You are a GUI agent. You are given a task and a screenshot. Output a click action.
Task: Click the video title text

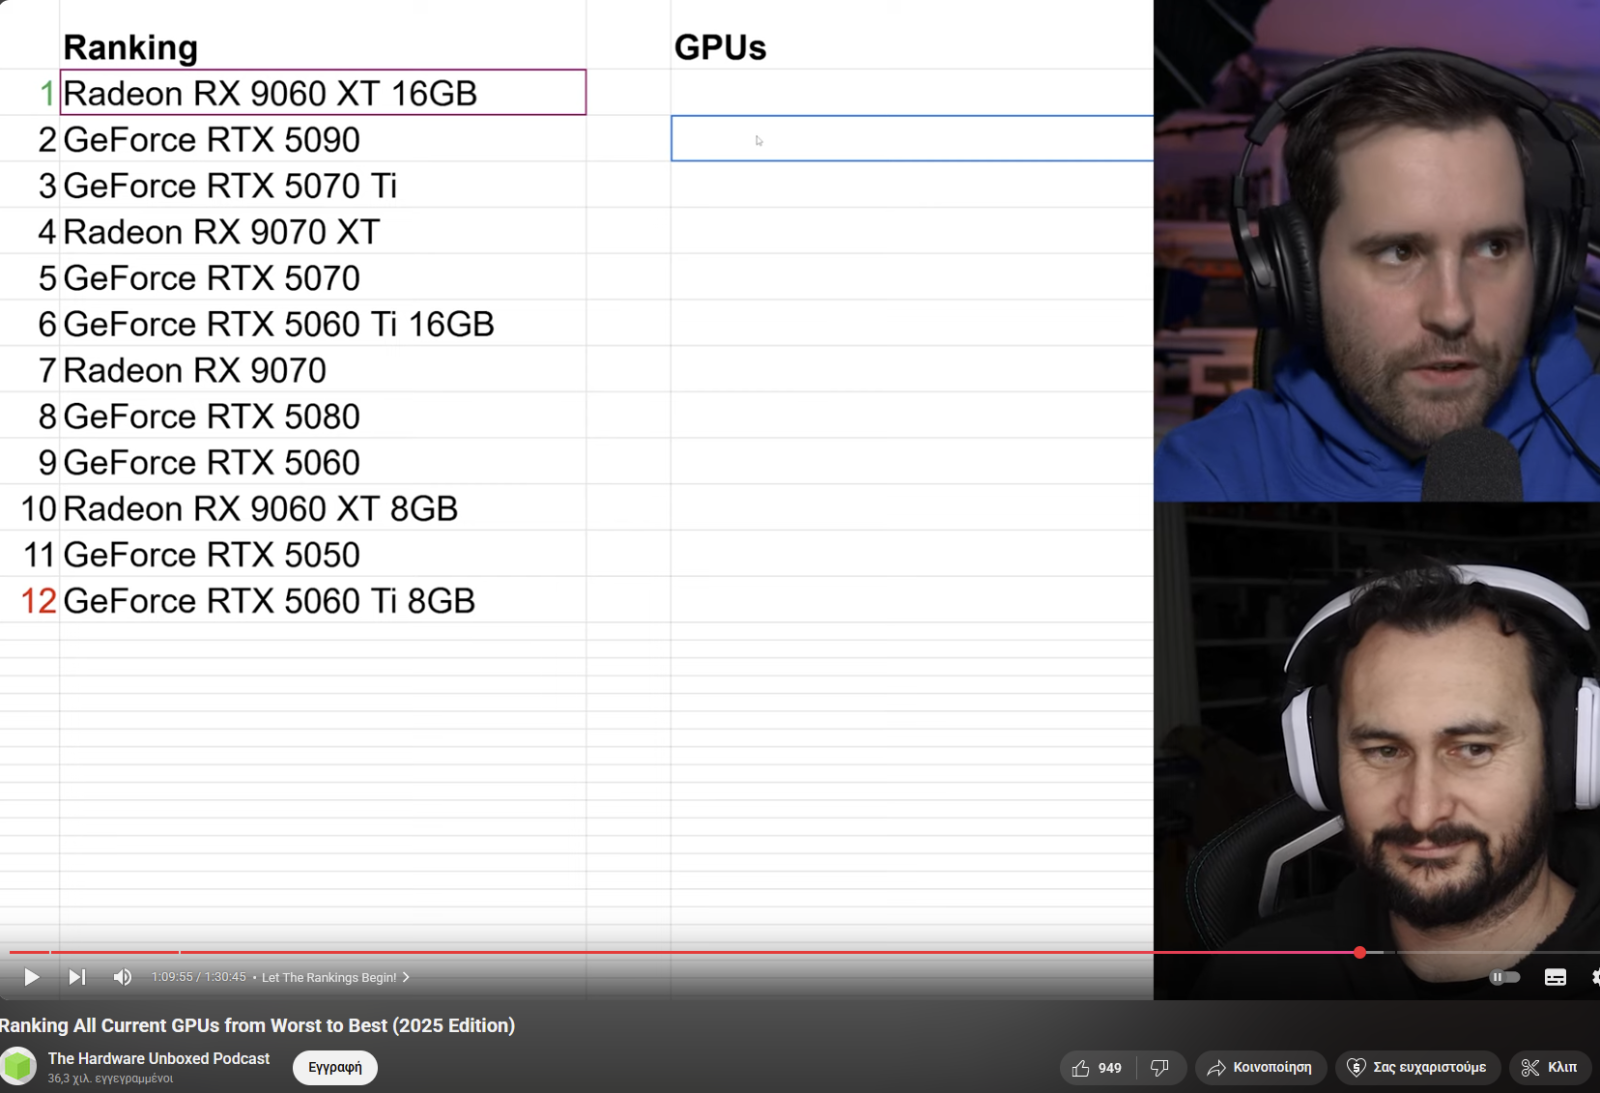[257, 1025]
